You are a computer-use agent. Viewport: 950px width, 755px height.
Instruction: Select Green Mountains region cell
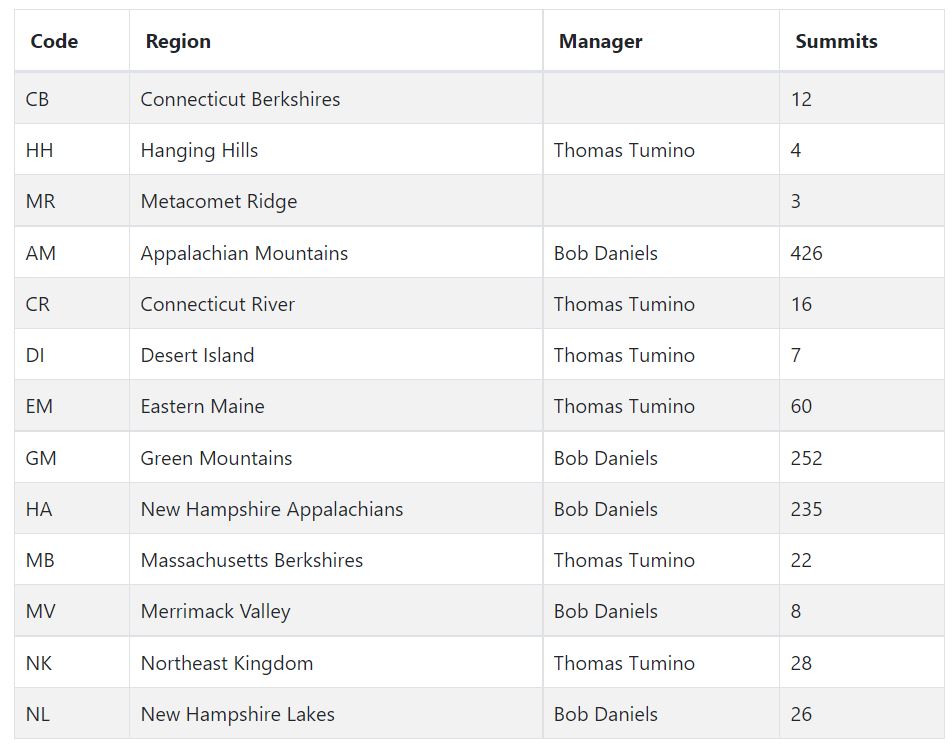336,457
